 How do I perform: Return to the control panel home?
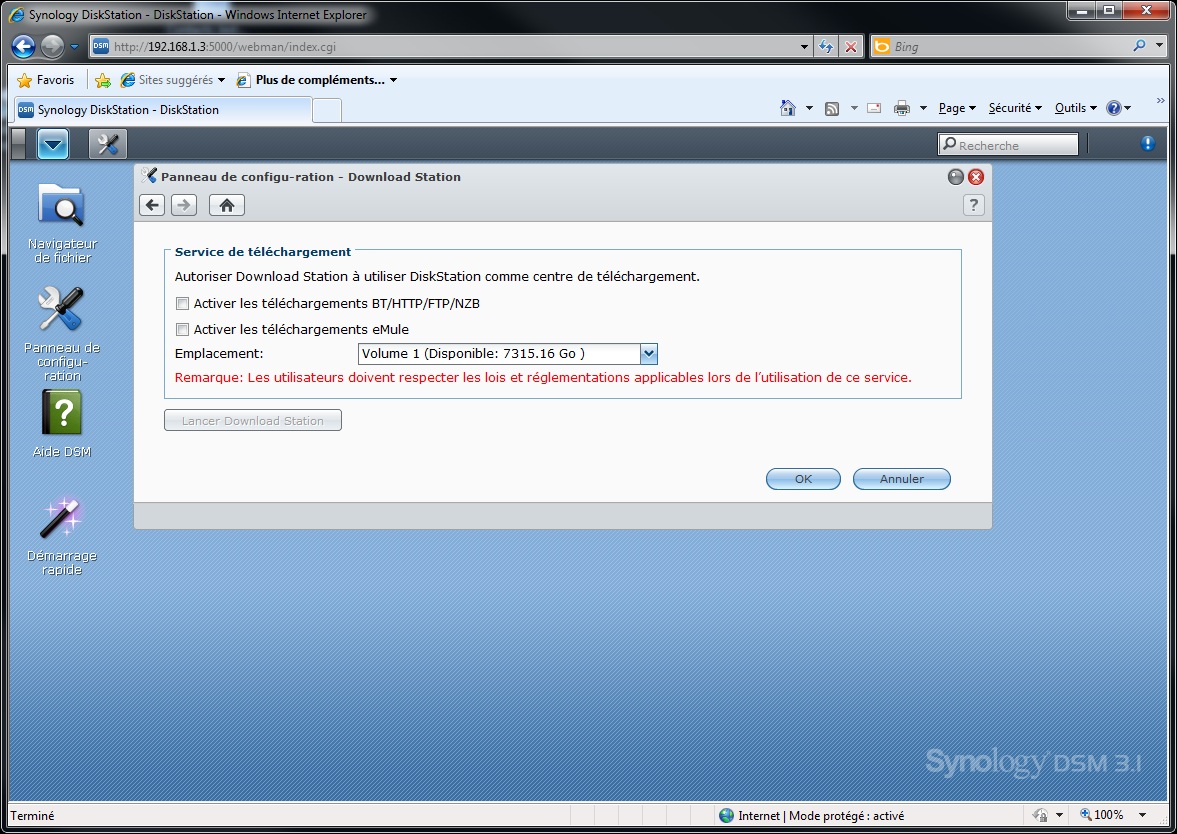227,205
